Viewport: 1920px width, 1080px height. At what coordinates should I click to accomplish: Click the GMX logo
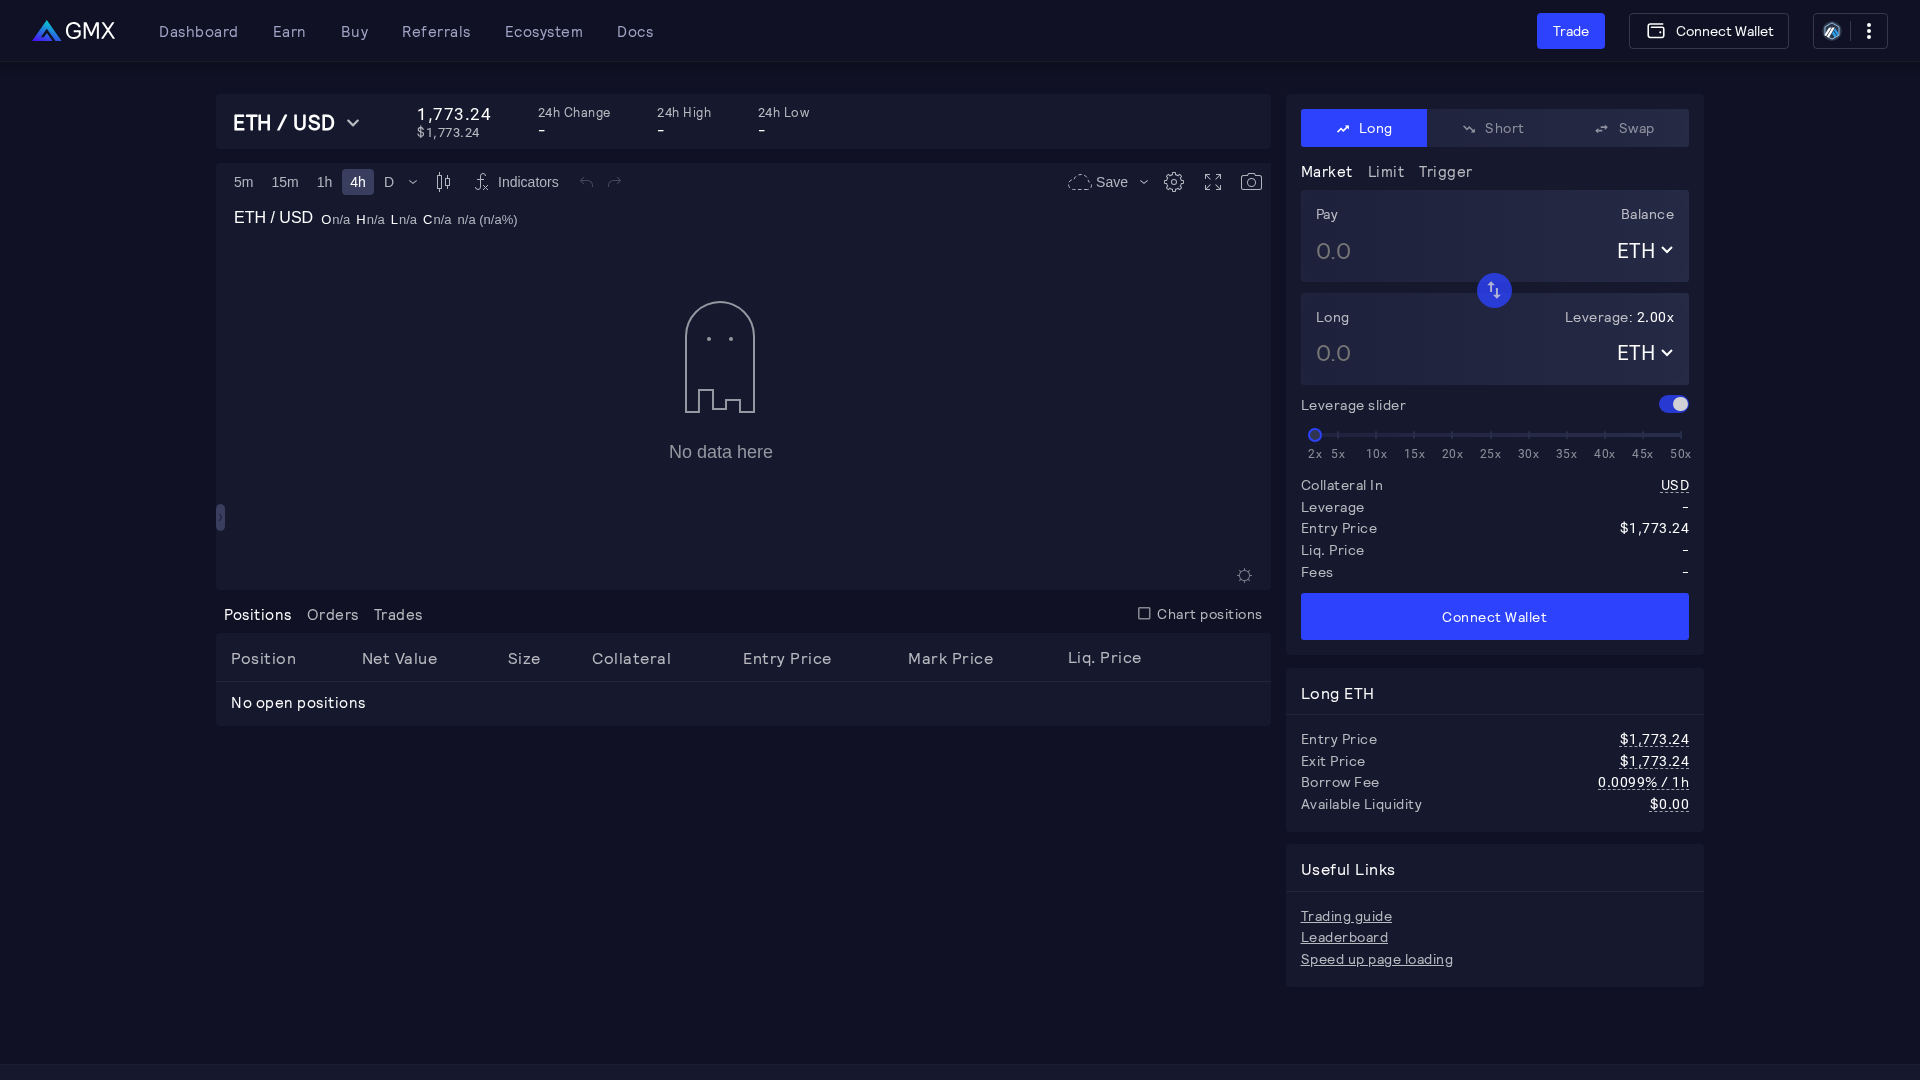click(73, 31)
